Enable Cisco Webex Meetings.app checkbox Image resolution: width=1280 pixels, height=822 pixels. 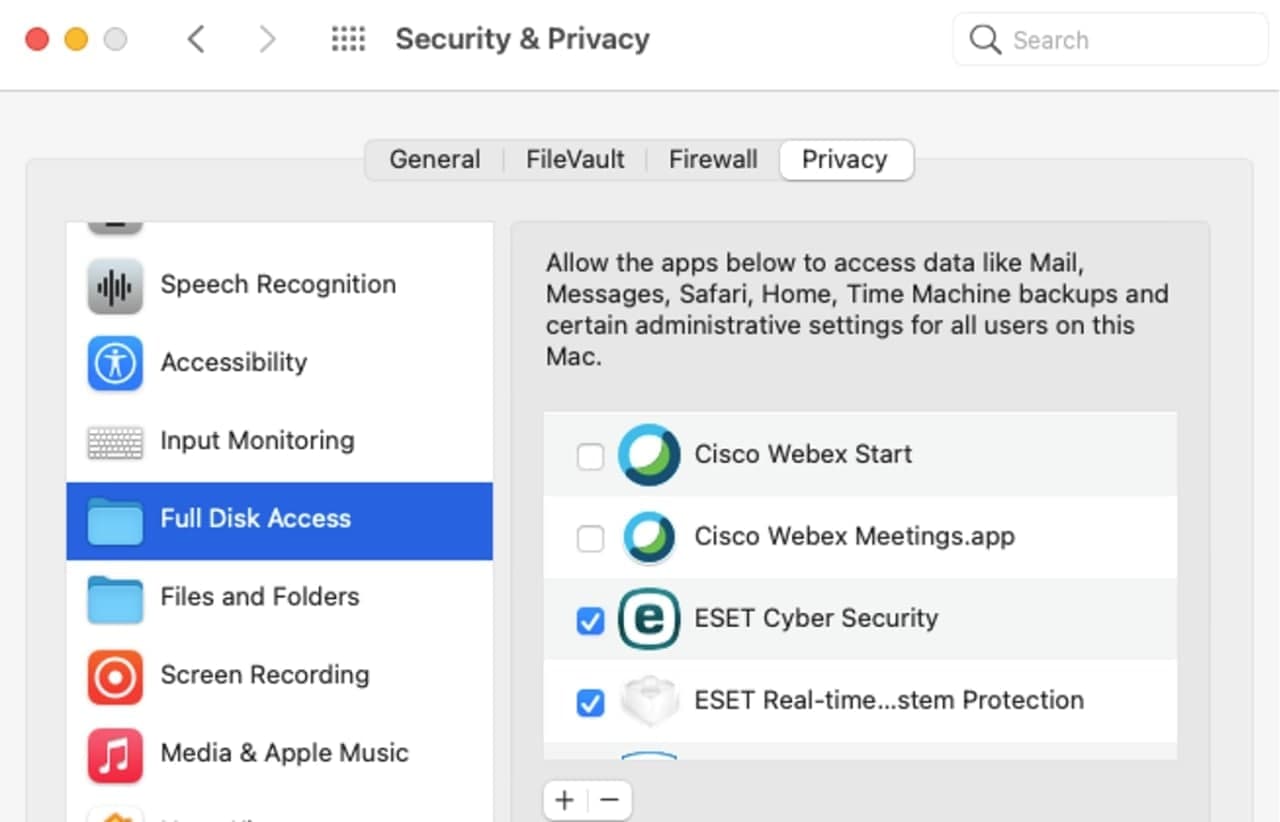(x=591, y=539)
